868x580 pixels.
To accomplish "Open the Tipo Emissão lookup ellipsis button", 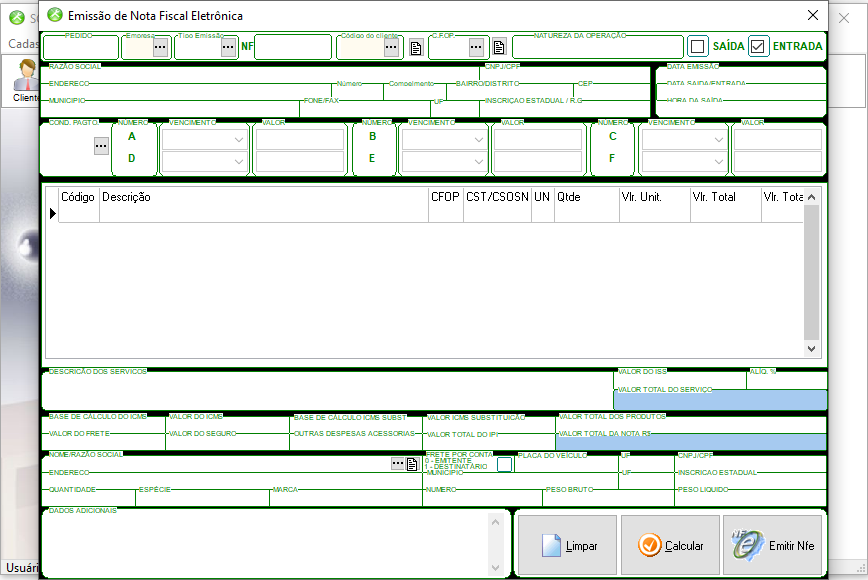I will pos(228,47).
